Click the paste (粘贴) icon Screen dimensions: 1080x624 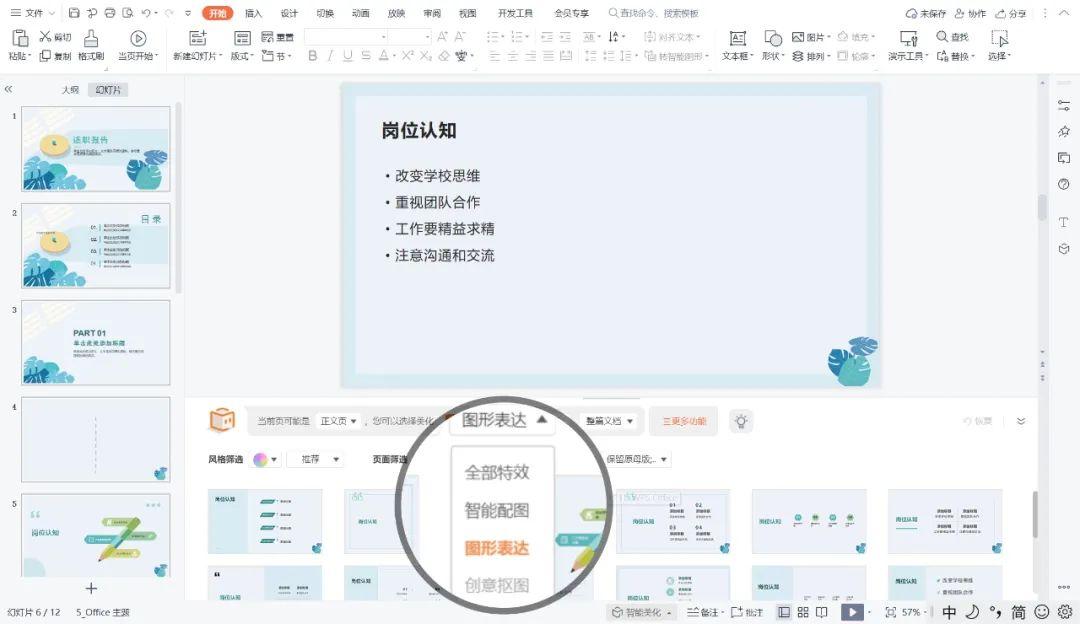(x=20, y=39)
